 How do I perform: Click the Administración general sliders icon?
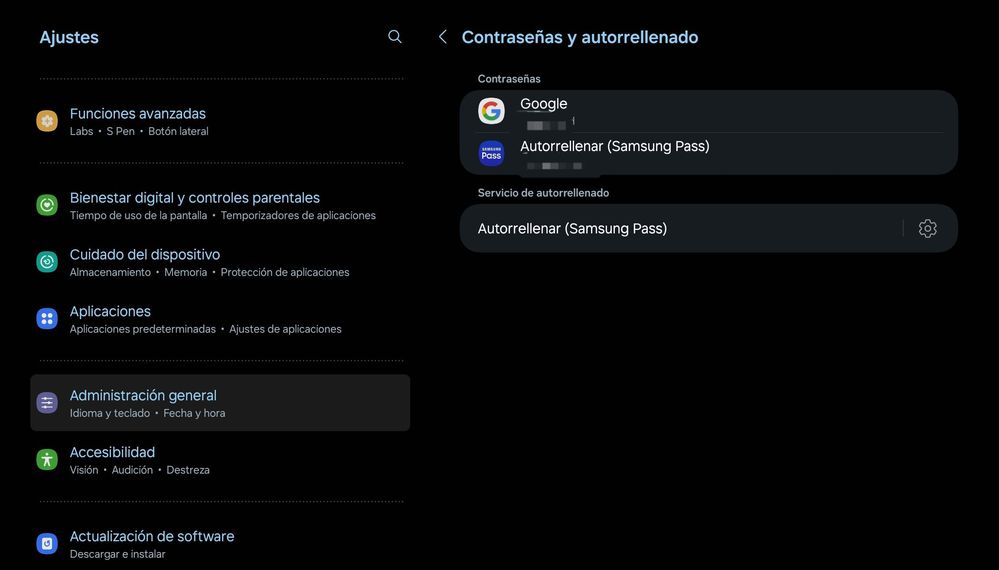pyautogui.click(x=47, y=403)
